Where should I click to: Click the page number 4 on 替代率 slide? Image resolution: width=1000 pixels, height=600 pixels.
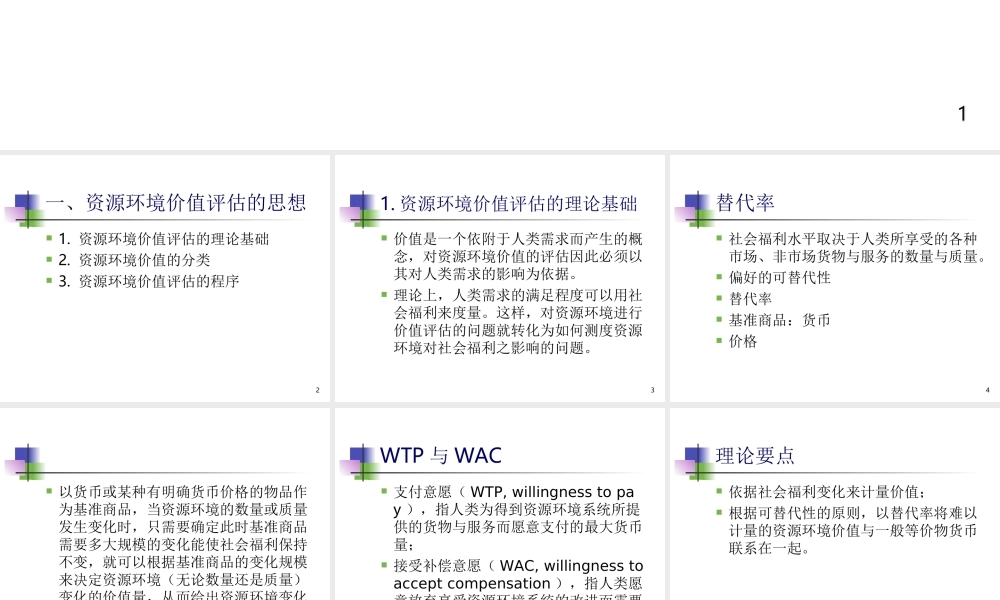tap(986, 390)
